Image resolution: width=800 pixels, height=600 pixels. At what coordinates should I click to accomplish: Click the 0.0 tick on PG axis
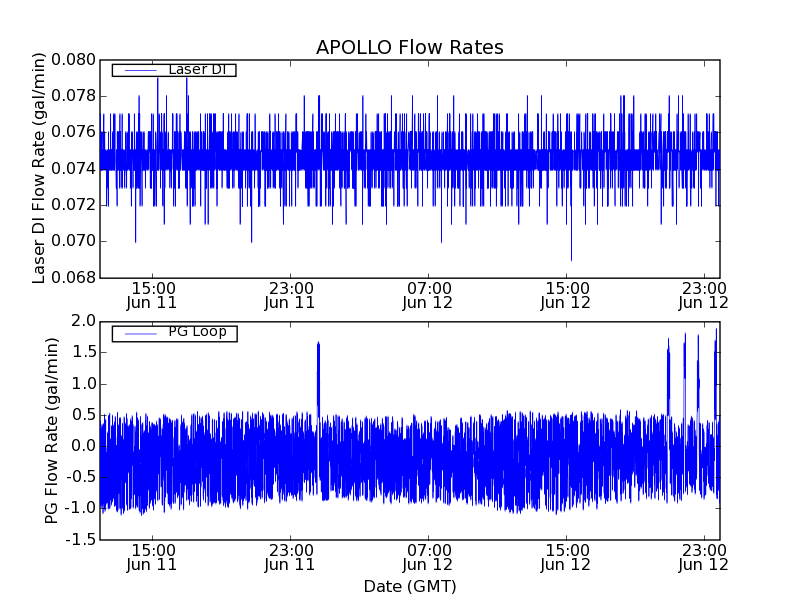[84, 446]
